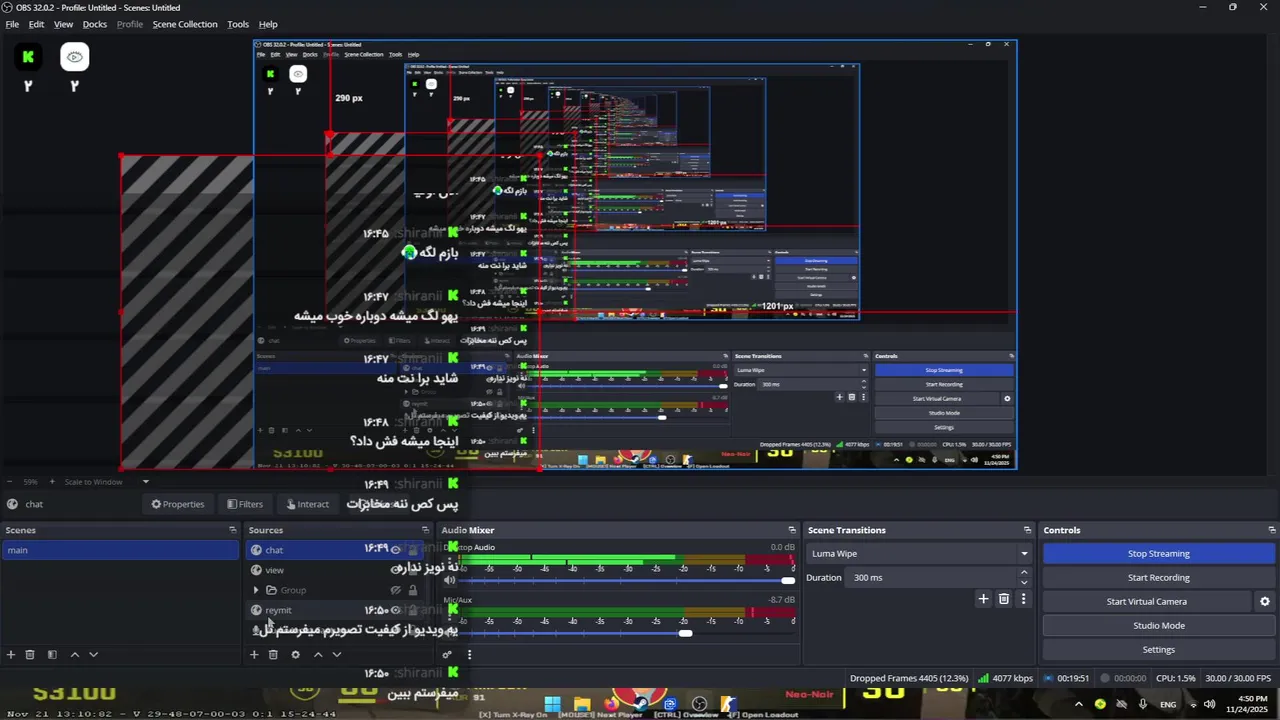
Task: Undock the Controls panel with its float icon
Action: coord(1272,530)
